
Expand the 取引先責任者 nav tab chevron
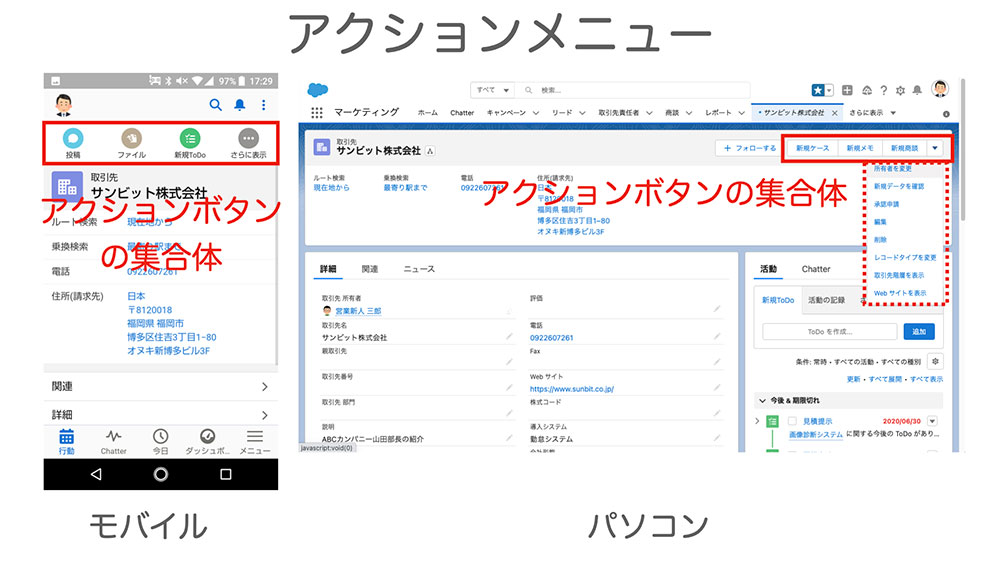[649, 113]
